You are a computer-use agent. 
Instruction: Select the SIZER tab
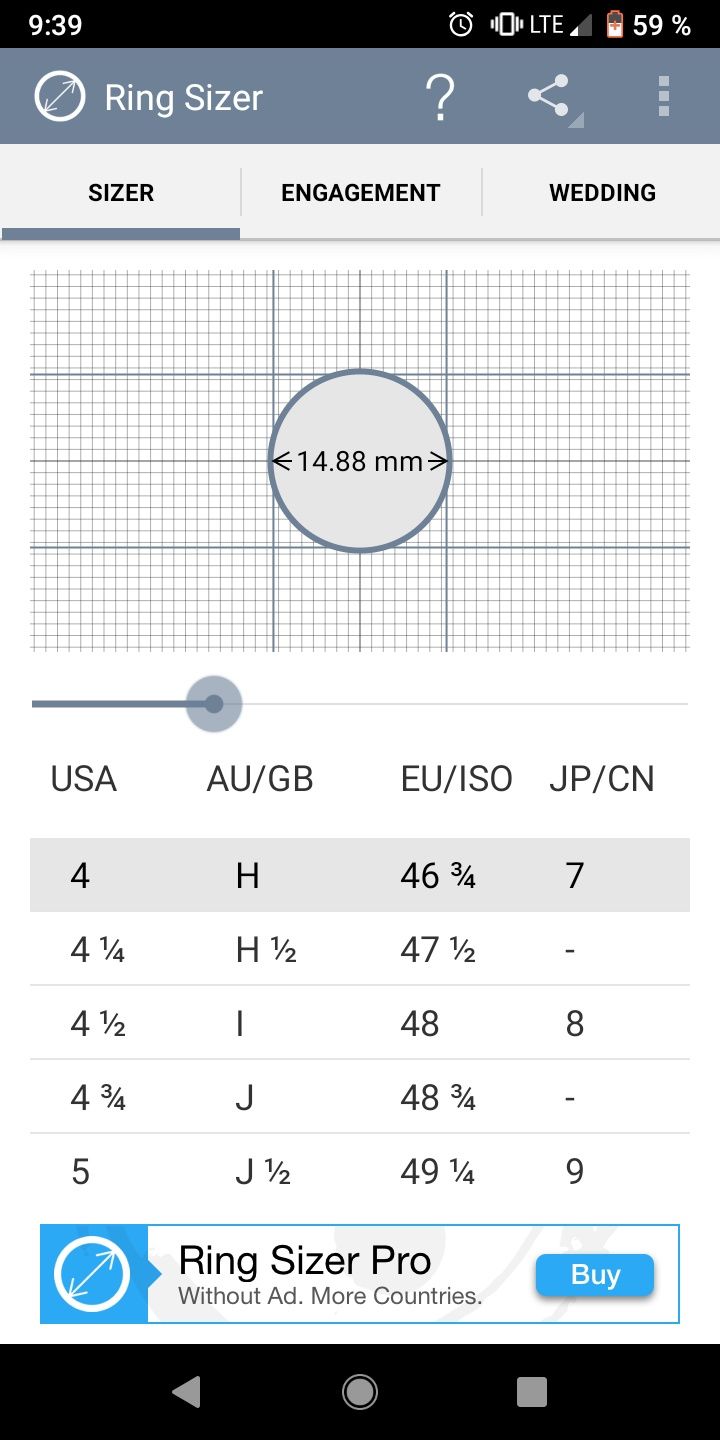pyautogui.click(x=121, y=192)
